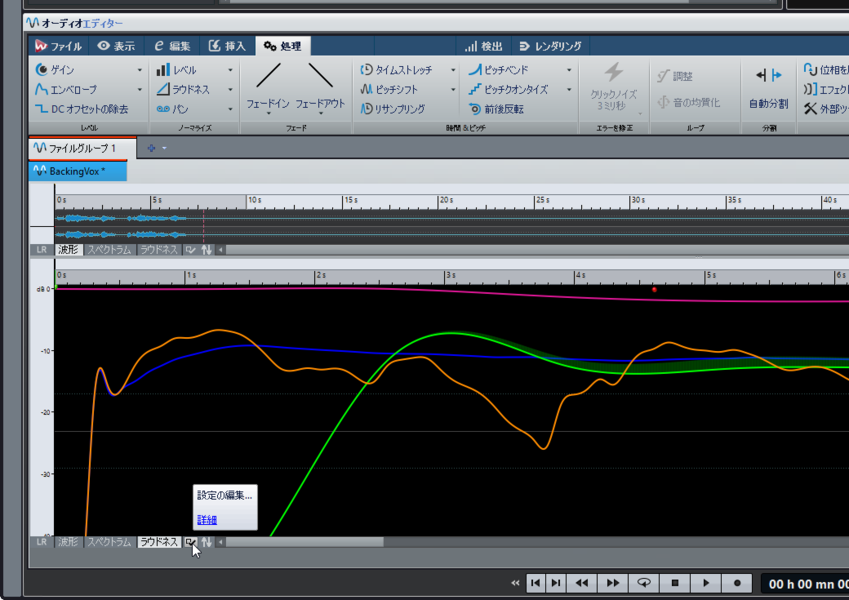
Task: Switch main display to 波形 view
Action: pyautogui.click(x=68, y=542)
